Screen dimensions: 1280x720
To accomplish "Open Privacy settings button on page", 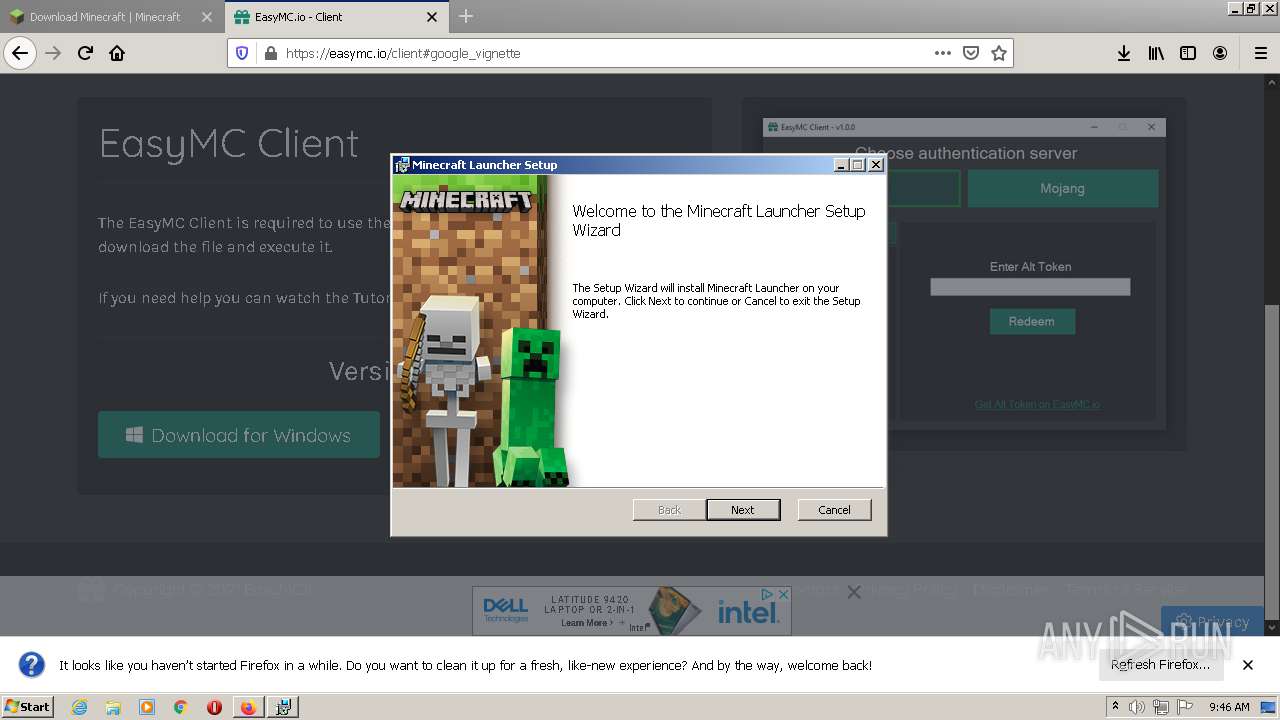I will tap(1213, 621).
